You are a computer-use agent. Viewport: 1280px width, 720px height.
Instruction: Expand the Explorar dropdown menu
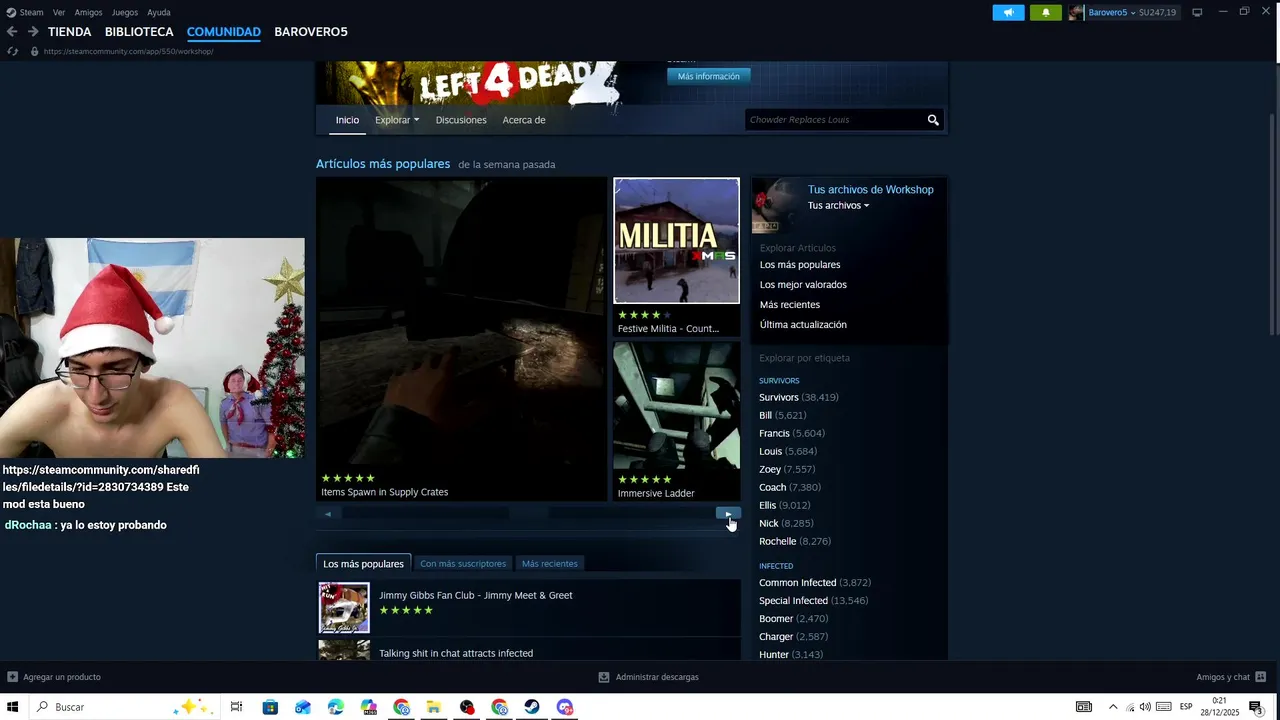coord(397,120)
